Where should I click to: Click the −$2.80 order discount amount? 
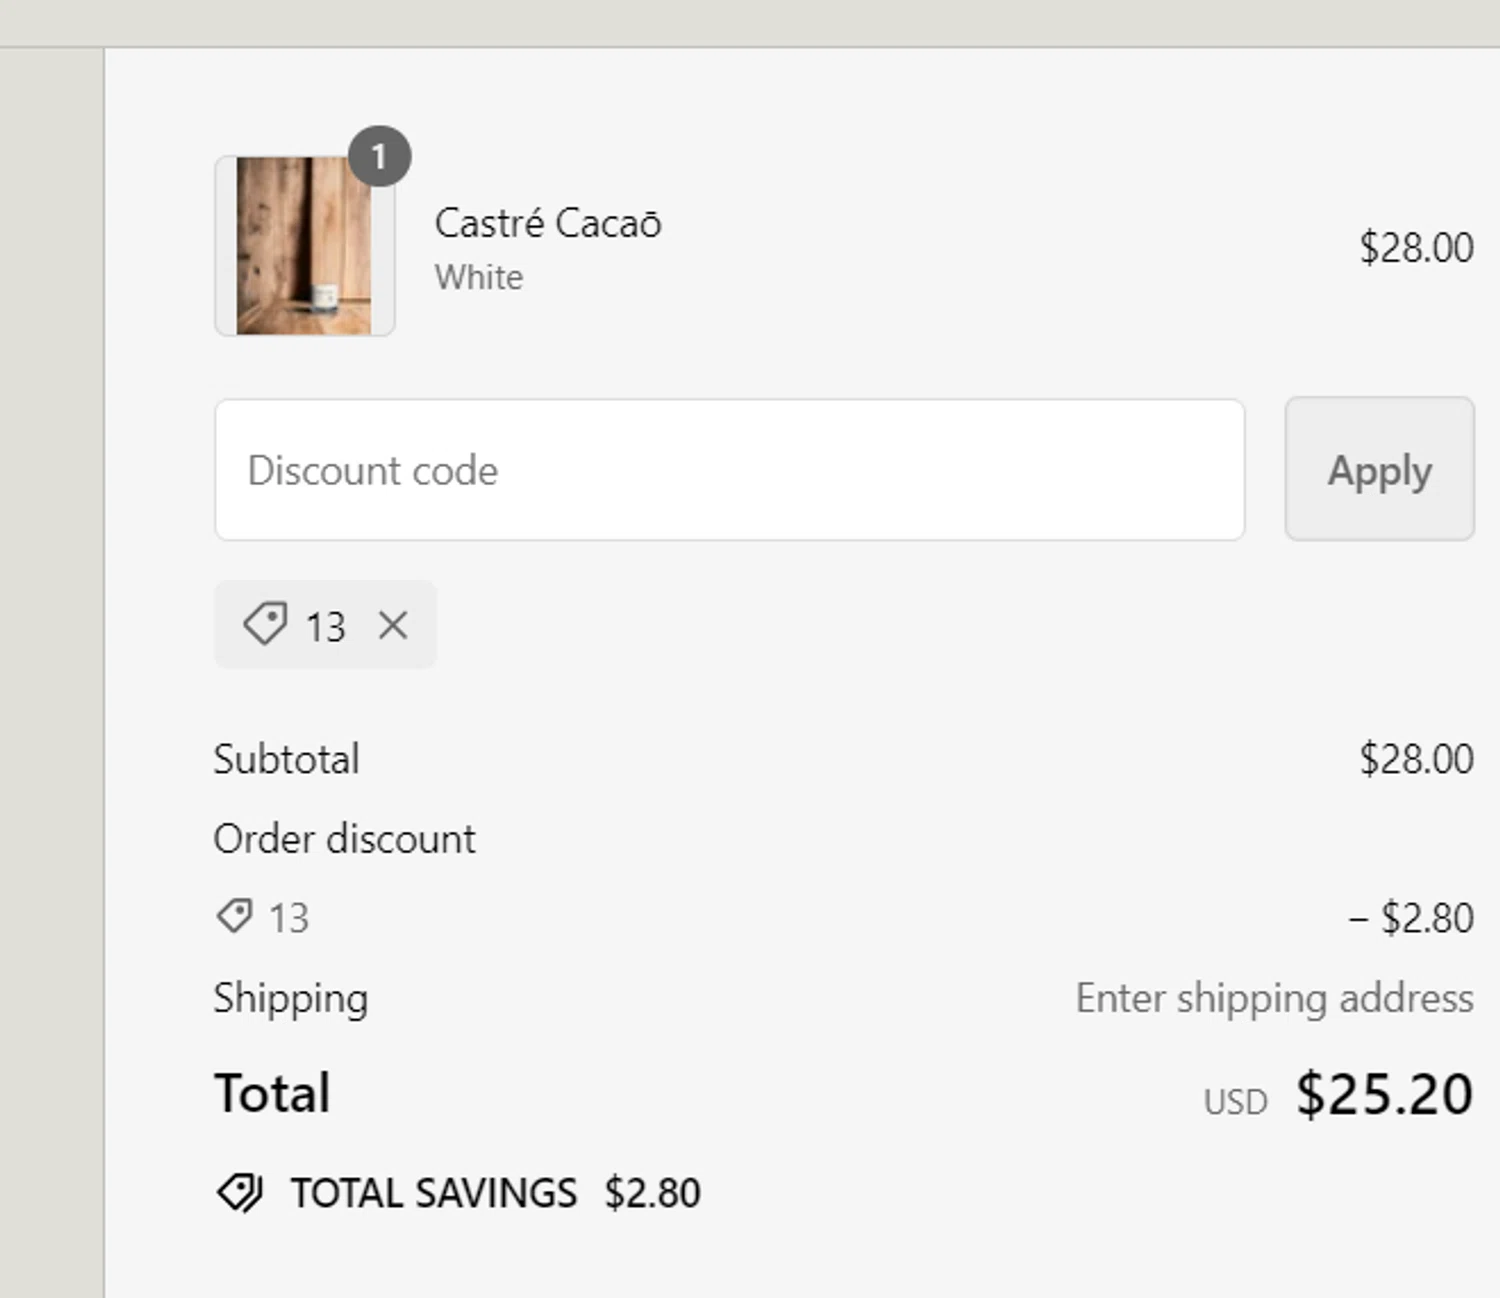[1411, 918]
